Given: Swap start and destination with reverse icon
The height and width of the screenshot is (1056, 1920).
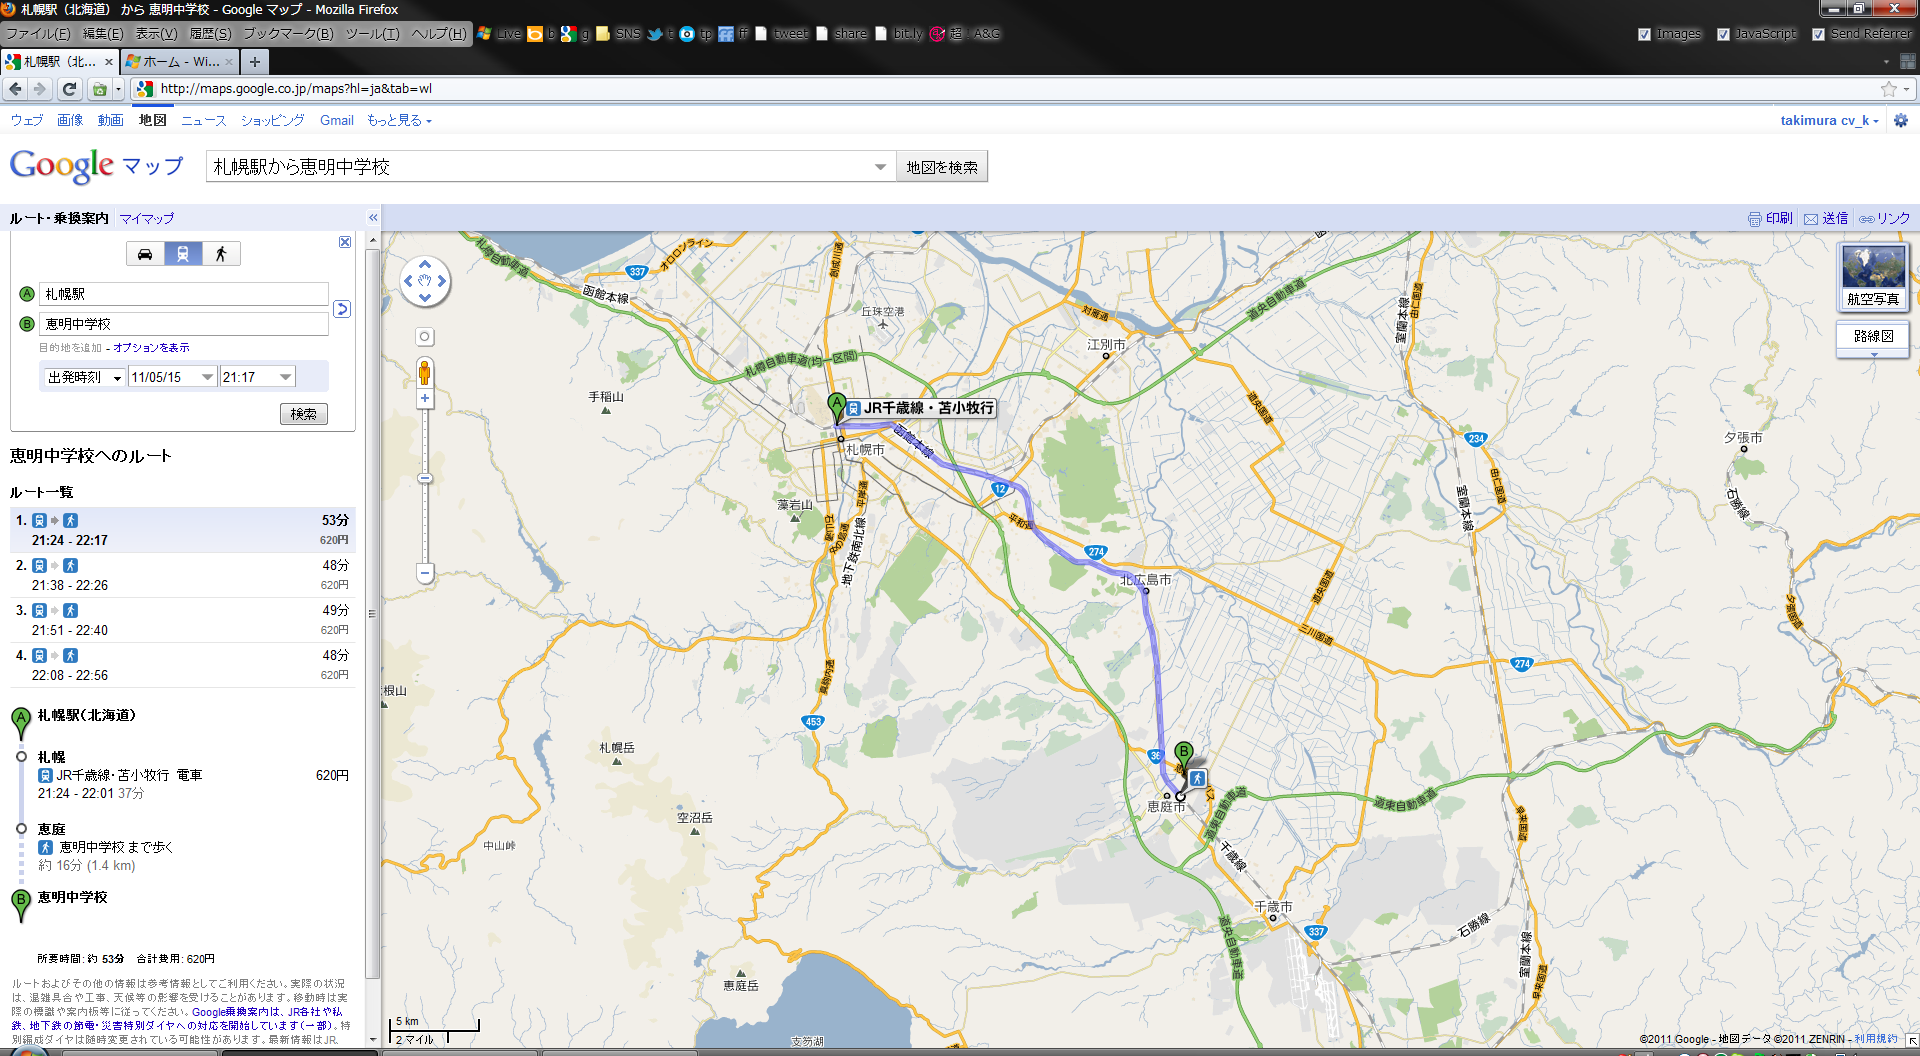Looking at the screenshot, I should click(x=342, y=309).
